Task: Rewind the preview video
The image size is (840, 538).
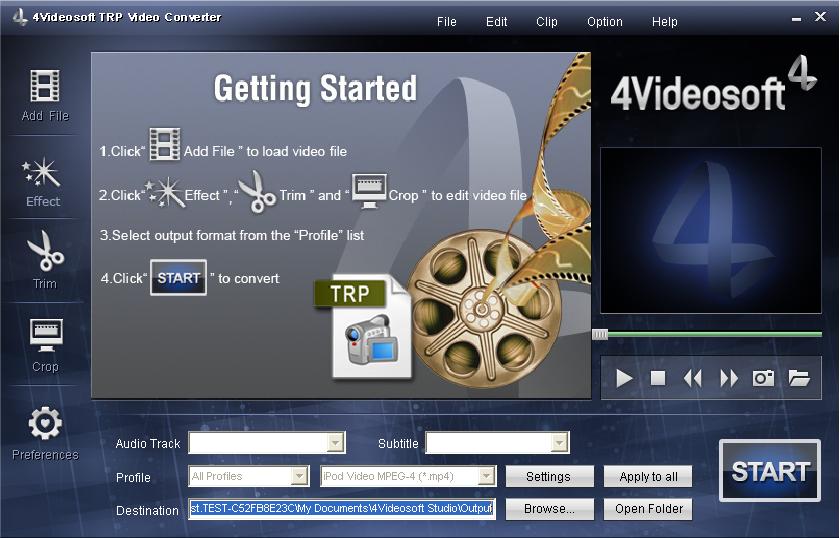Action: coord(693,378)
